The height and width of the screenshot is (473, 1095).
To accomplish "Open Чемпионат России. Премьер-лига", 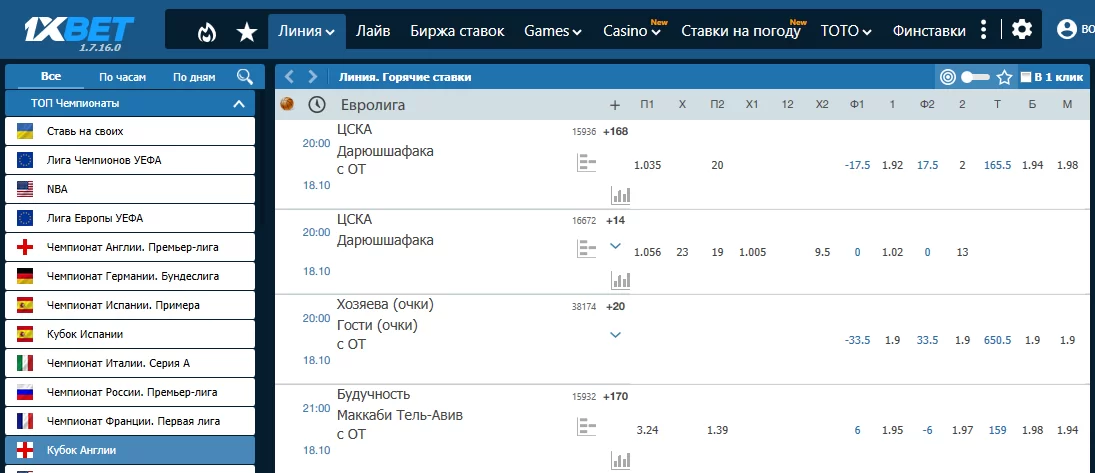I will [130, 392].
